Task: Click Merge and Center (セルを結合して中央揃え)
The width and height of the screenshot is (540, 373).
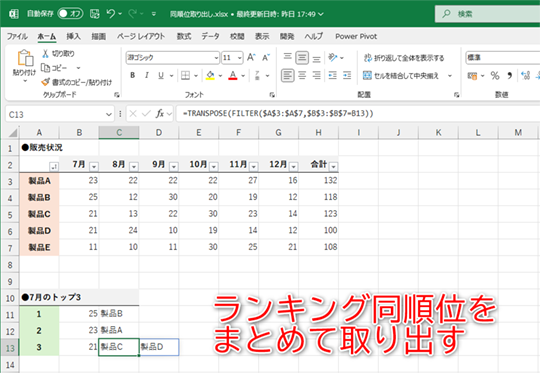Action: click(401, 75)
